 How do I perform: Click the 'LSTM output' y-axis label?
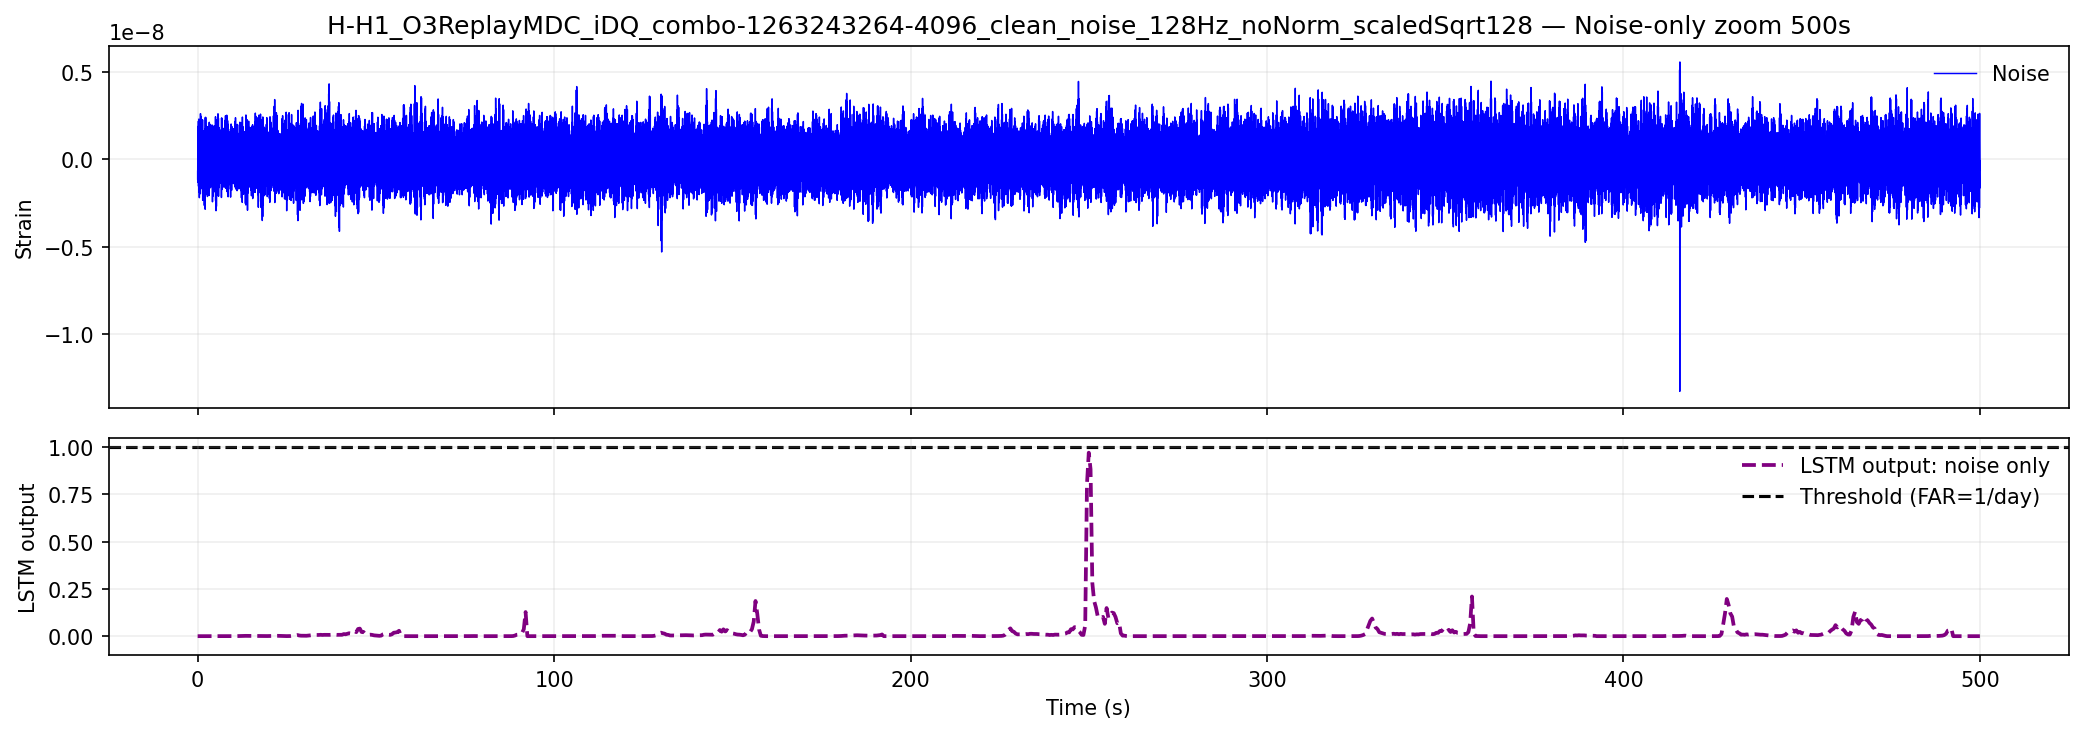coord(27,548)
